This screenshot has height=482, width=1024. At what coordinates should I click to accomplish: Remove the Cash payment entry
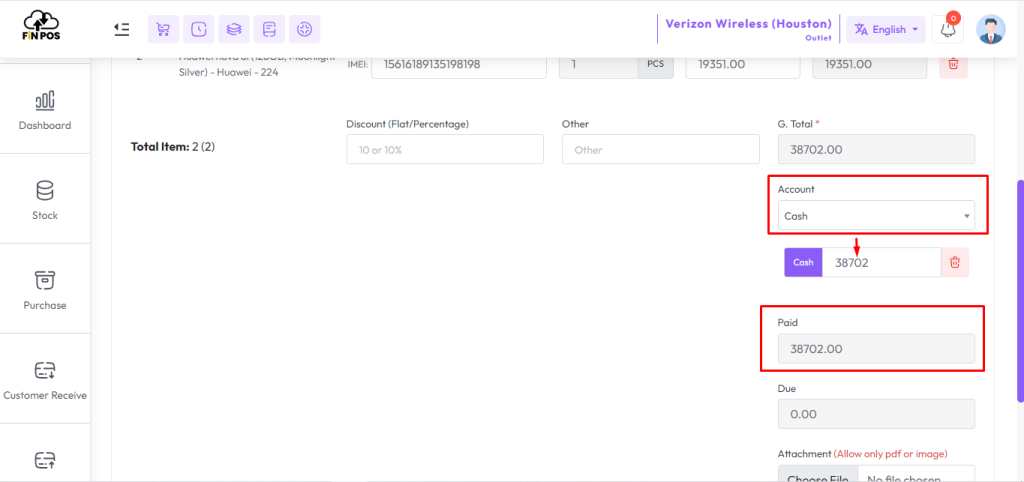pyautogui.click(x=955, y=262)
